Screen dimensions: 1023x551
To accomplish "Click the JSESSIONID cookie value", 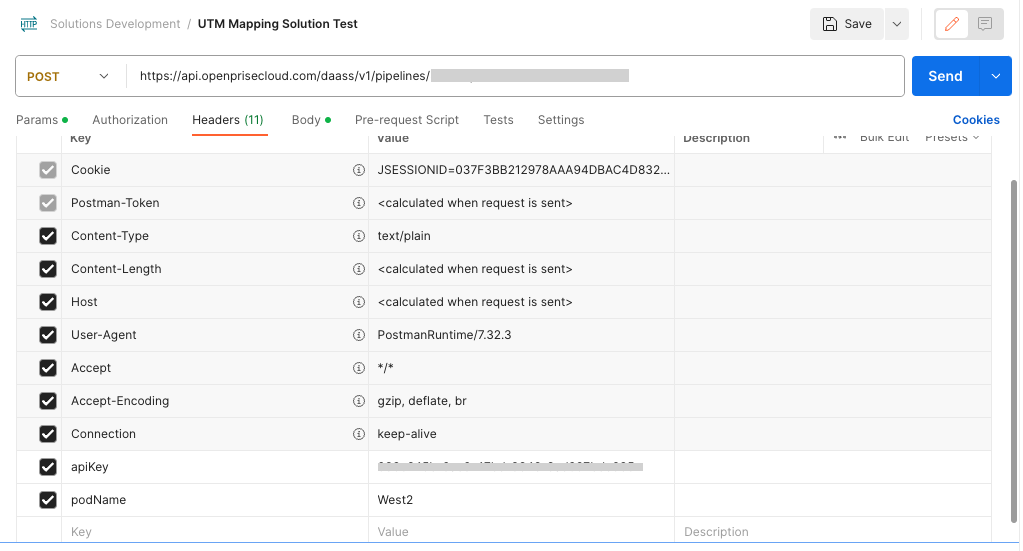I will coord(523,170).
